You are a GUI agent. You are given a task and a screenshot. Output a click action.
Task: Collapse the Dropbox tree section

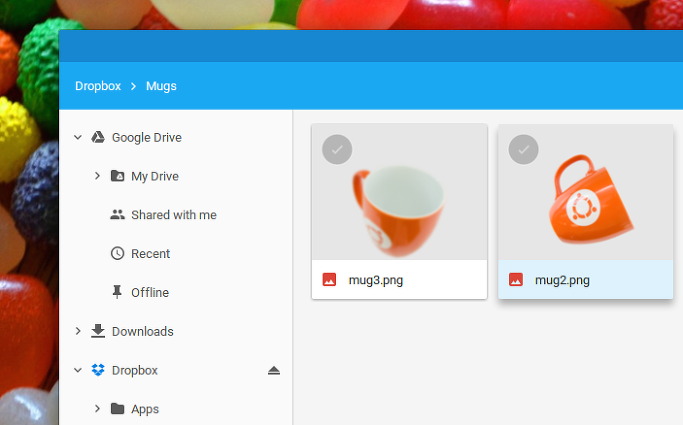click(x=78, y=370)
